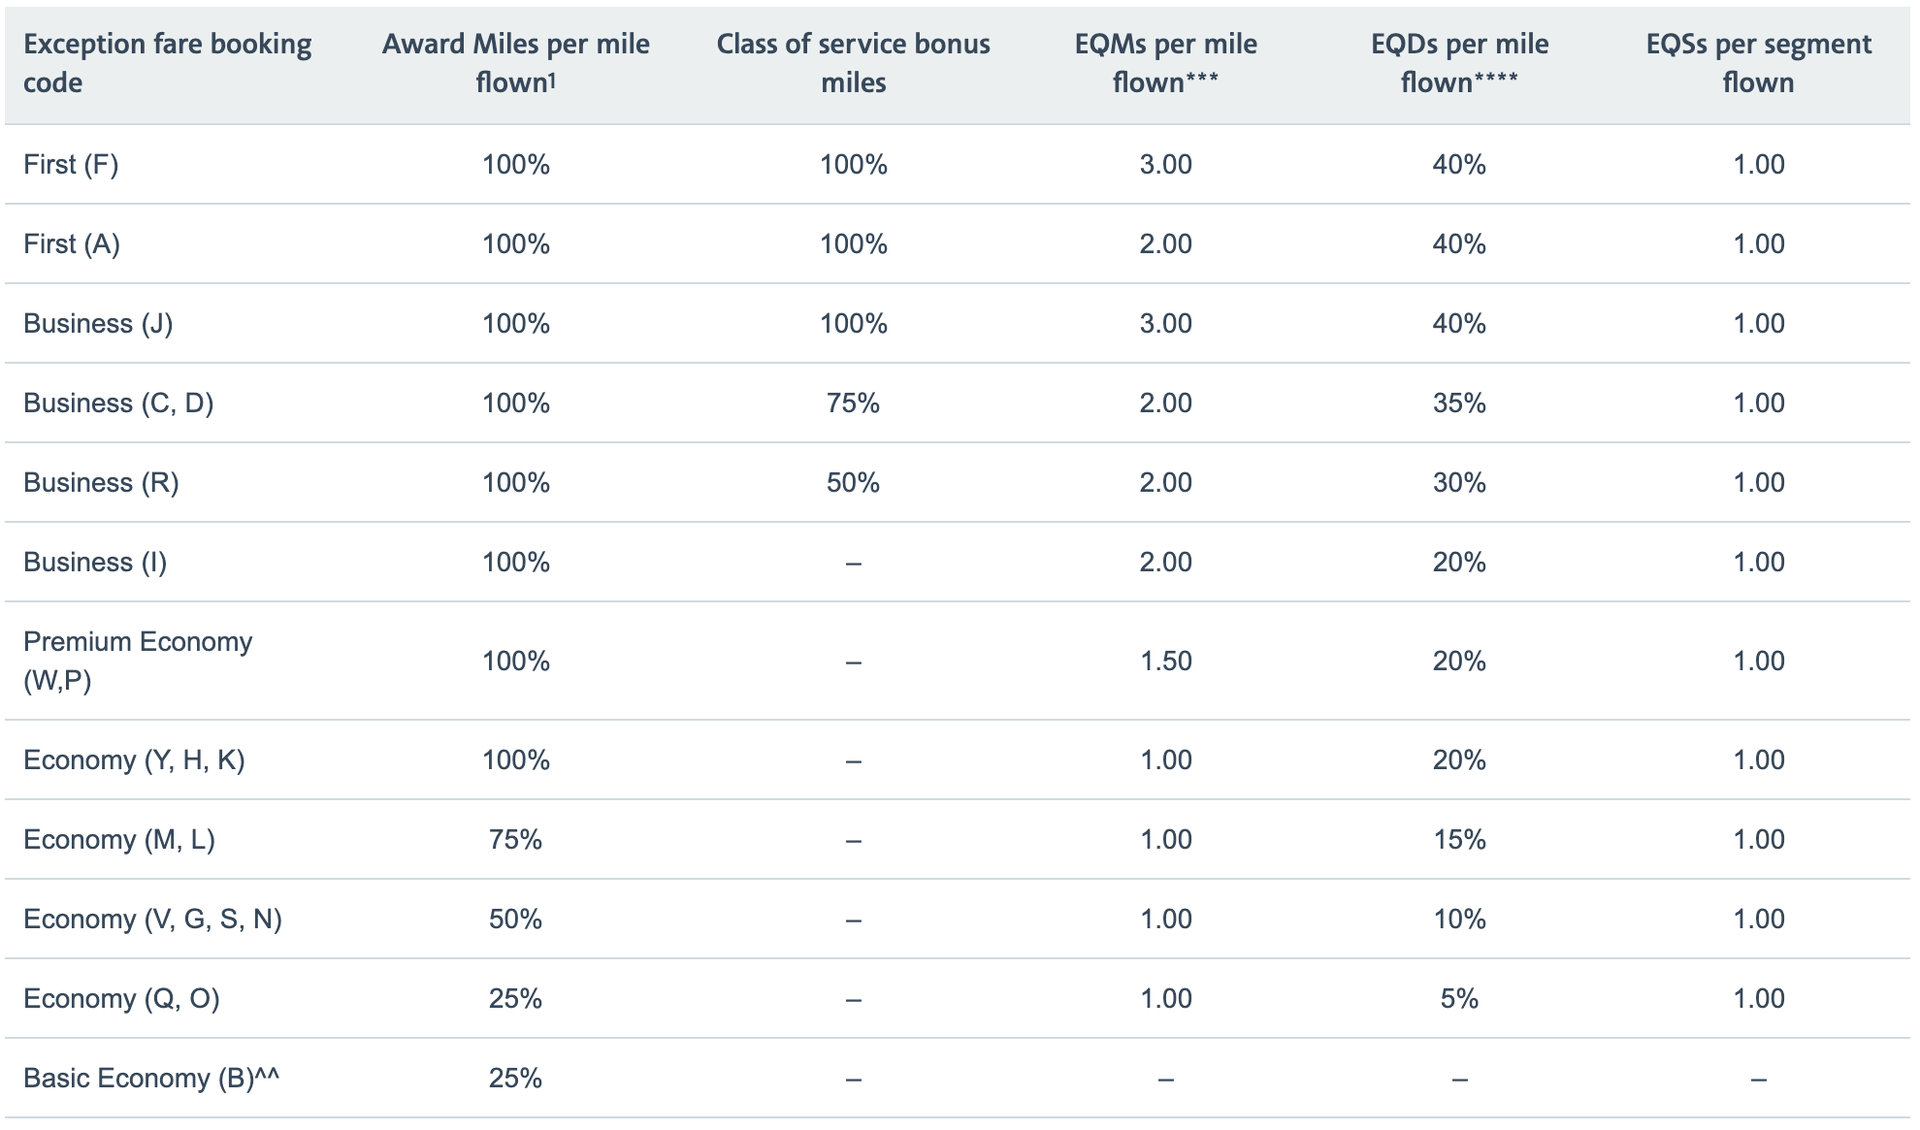Select the Award Miles per mile flown header
1920x1130 pixels.
pos(516,63)
